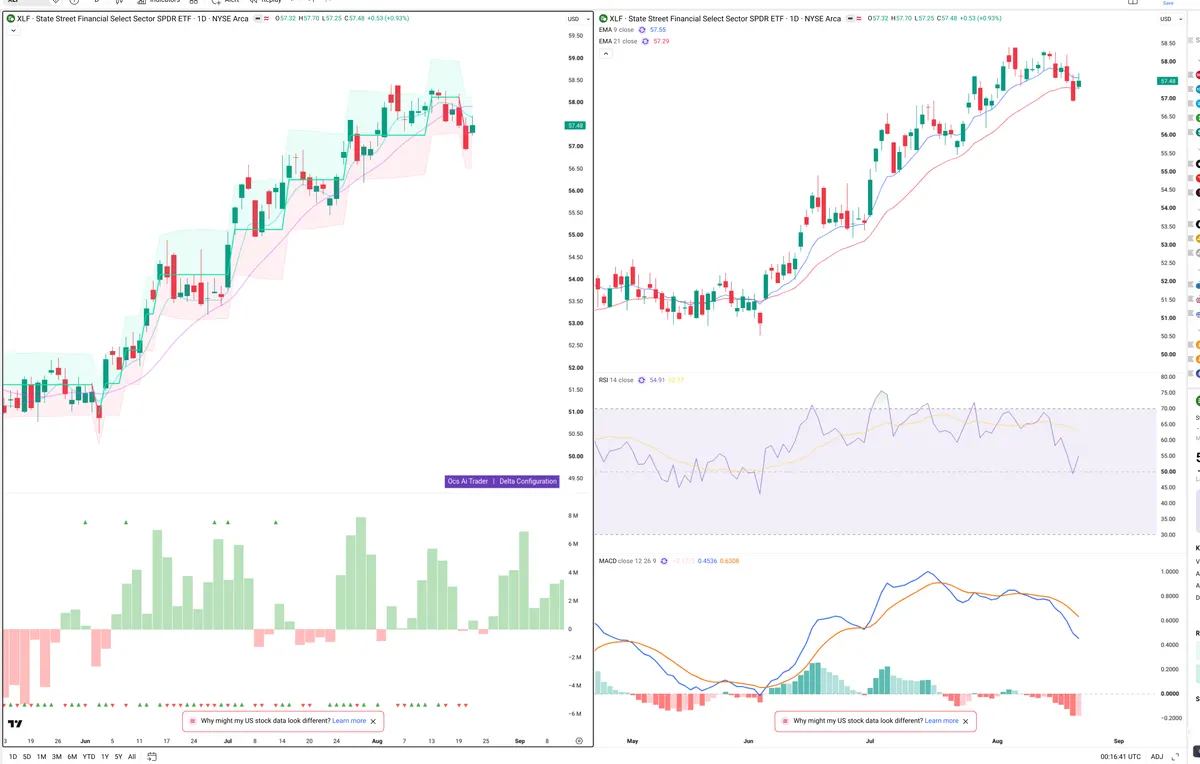Click 0.4536 MACD value in legend
Image resolution: width=1200 pixels, height=764 pixels.
(x=707, y=561)
